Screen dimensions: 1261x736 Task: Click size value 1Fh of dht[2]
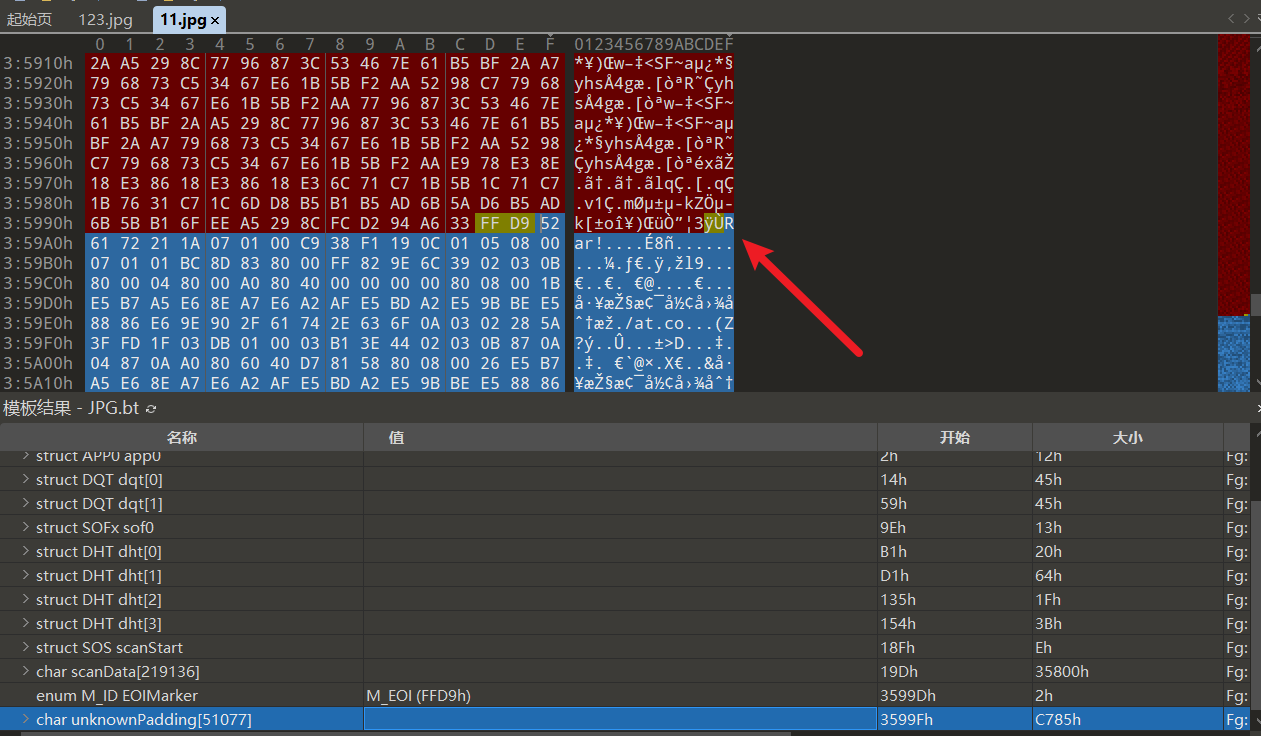pos(1048,599)
